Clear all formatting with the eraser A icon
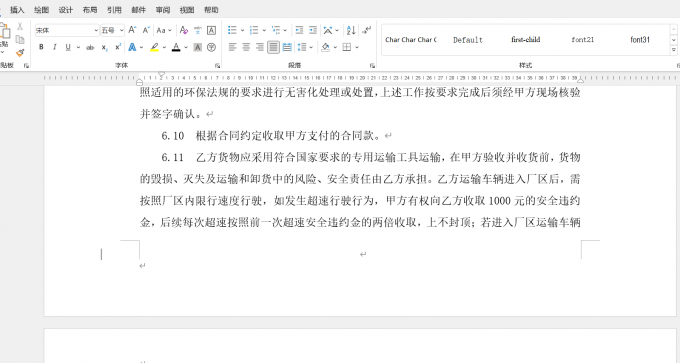 click(184, 30)
